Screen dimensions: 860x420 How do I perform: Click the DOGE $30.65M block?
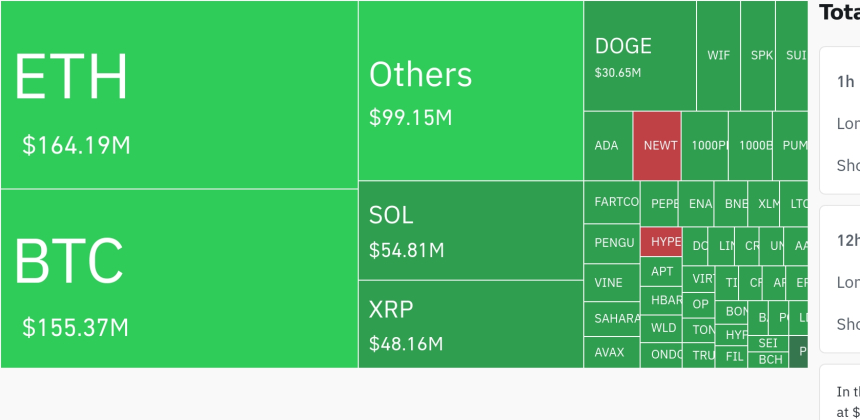click(639, 56)
